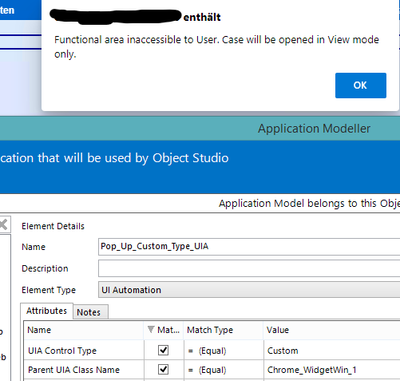The image size is (400, 381).
Task: Open Match Type for Parent UIA Class Name row
Action: click(223, 370)
